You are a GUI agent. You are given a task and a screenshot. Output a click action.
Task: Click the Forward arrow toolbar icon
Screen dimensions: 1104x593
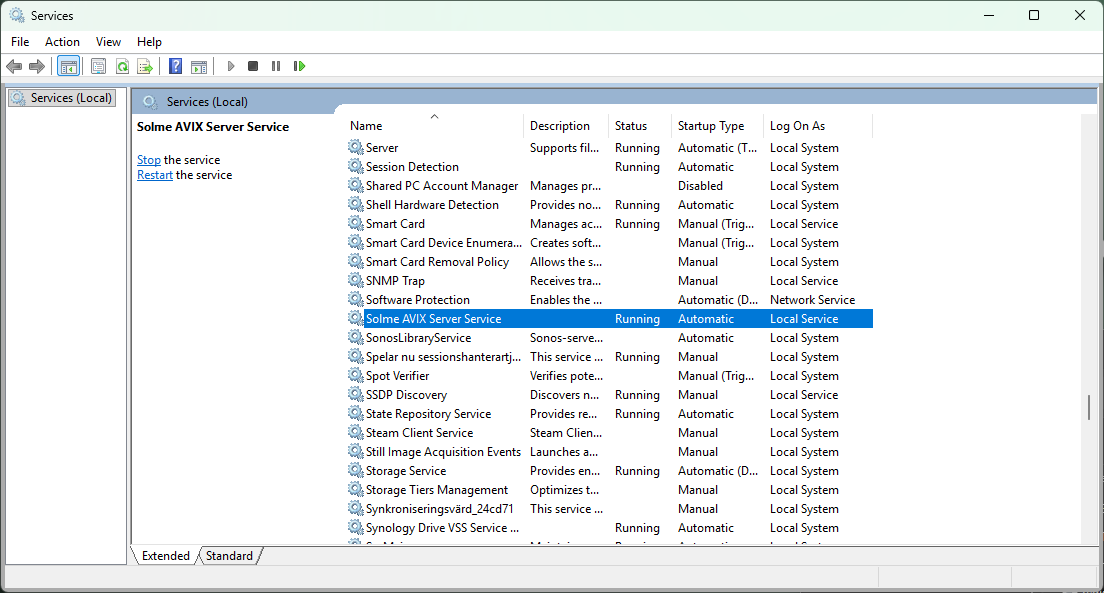tap(37, 66)
